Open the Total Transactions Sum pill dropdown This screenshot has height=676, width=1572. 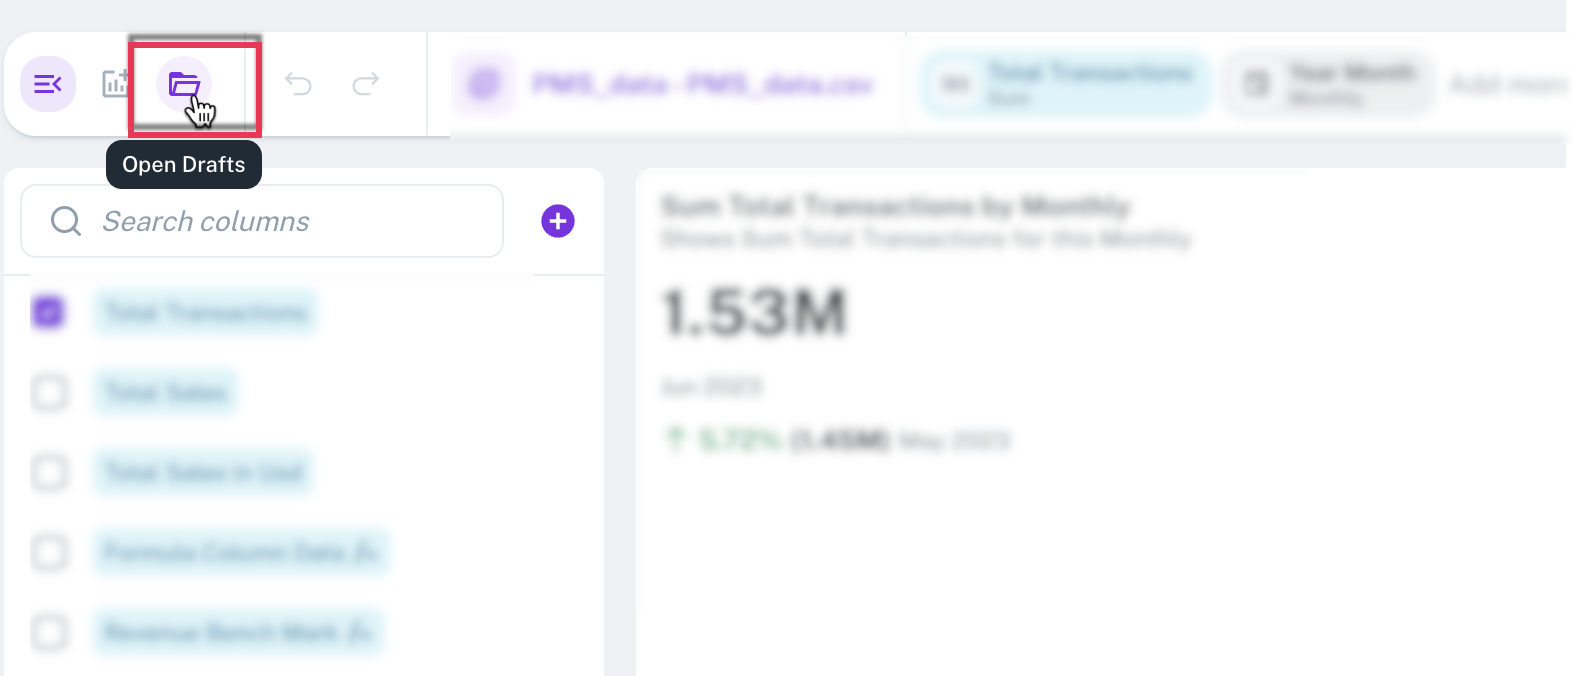(1066, 84)
